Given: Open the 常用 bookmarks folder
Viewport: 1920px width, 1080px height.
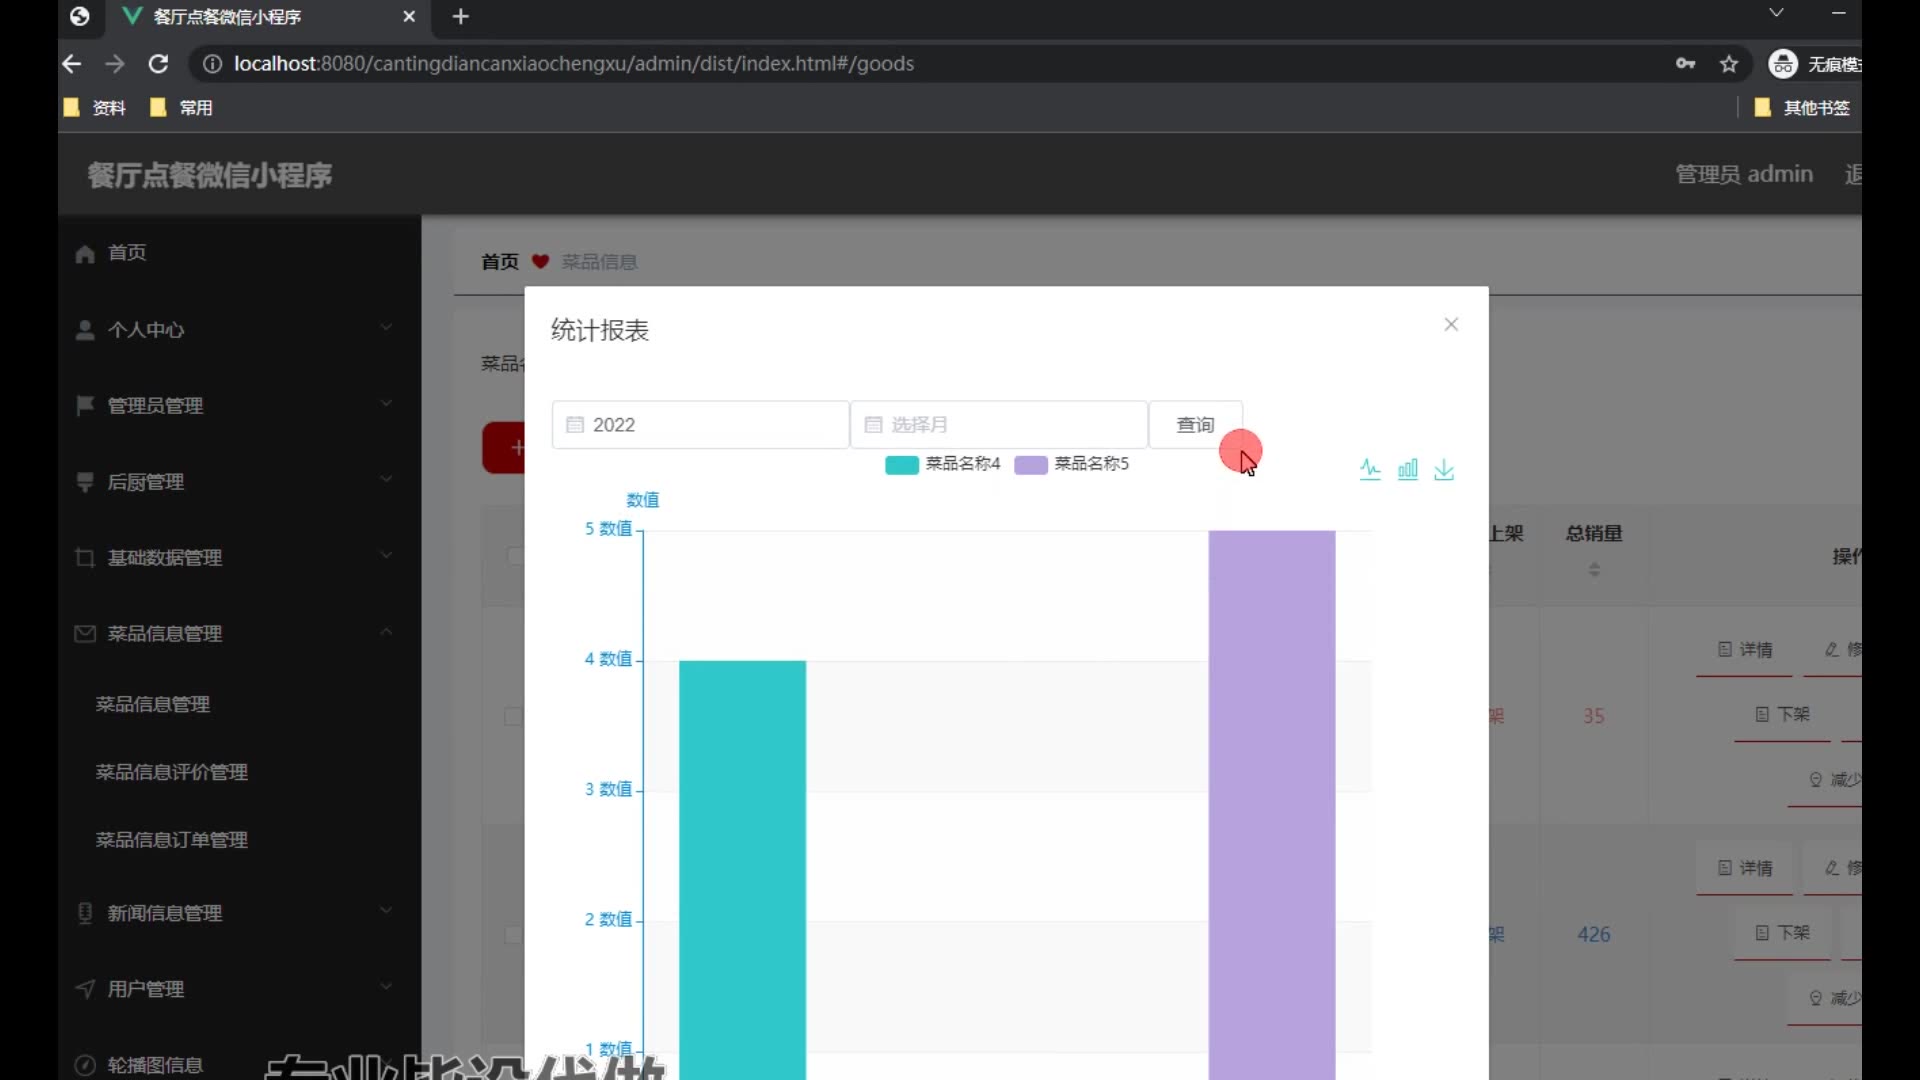Looking at the screenshot, I should click(181, 108).
